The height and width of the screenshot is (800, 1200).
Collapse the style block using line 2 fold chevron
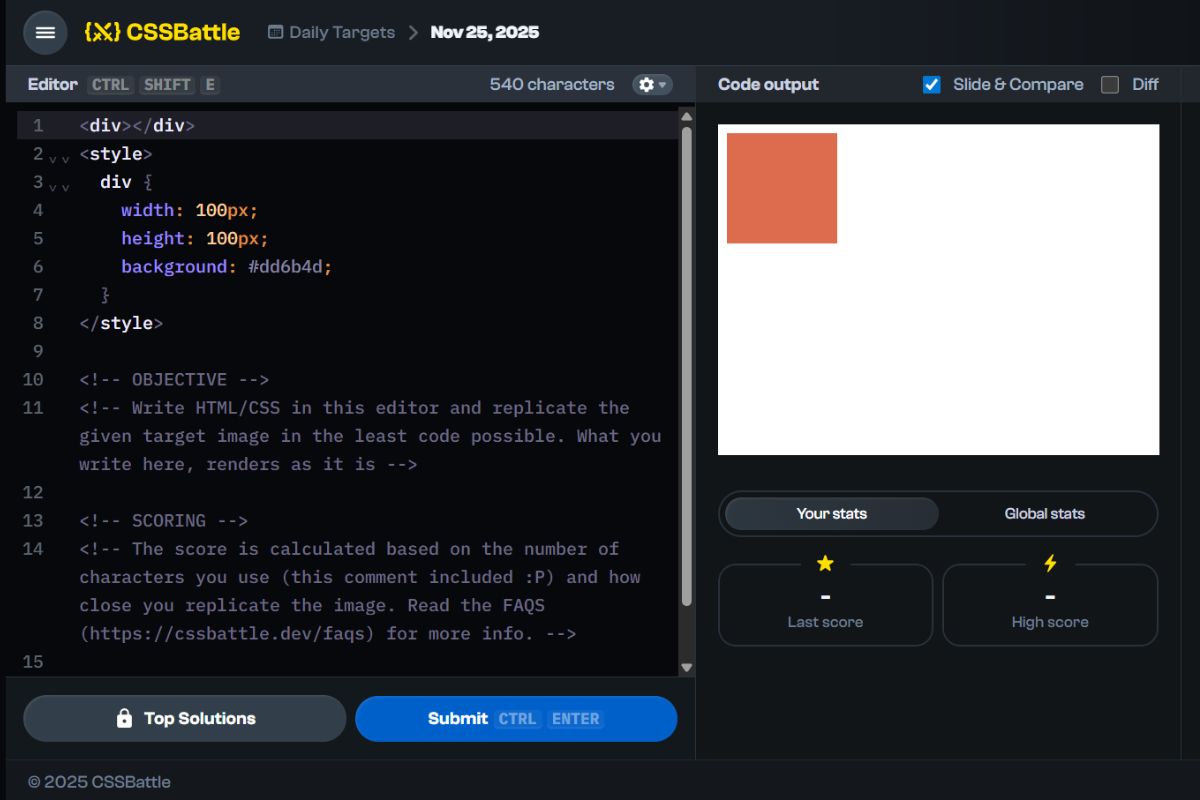pyautogui.click(x=51, y=158)
